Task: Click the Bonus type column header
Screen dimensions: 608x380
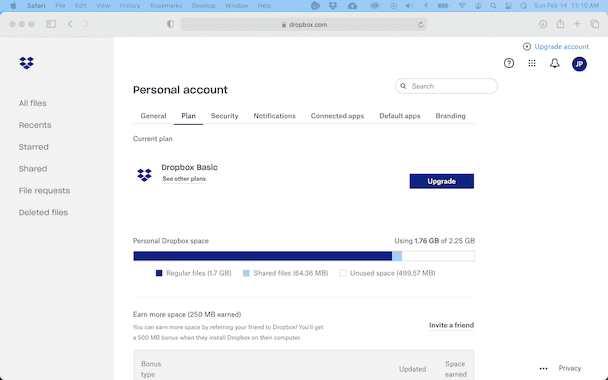Action: pos(151,369)
